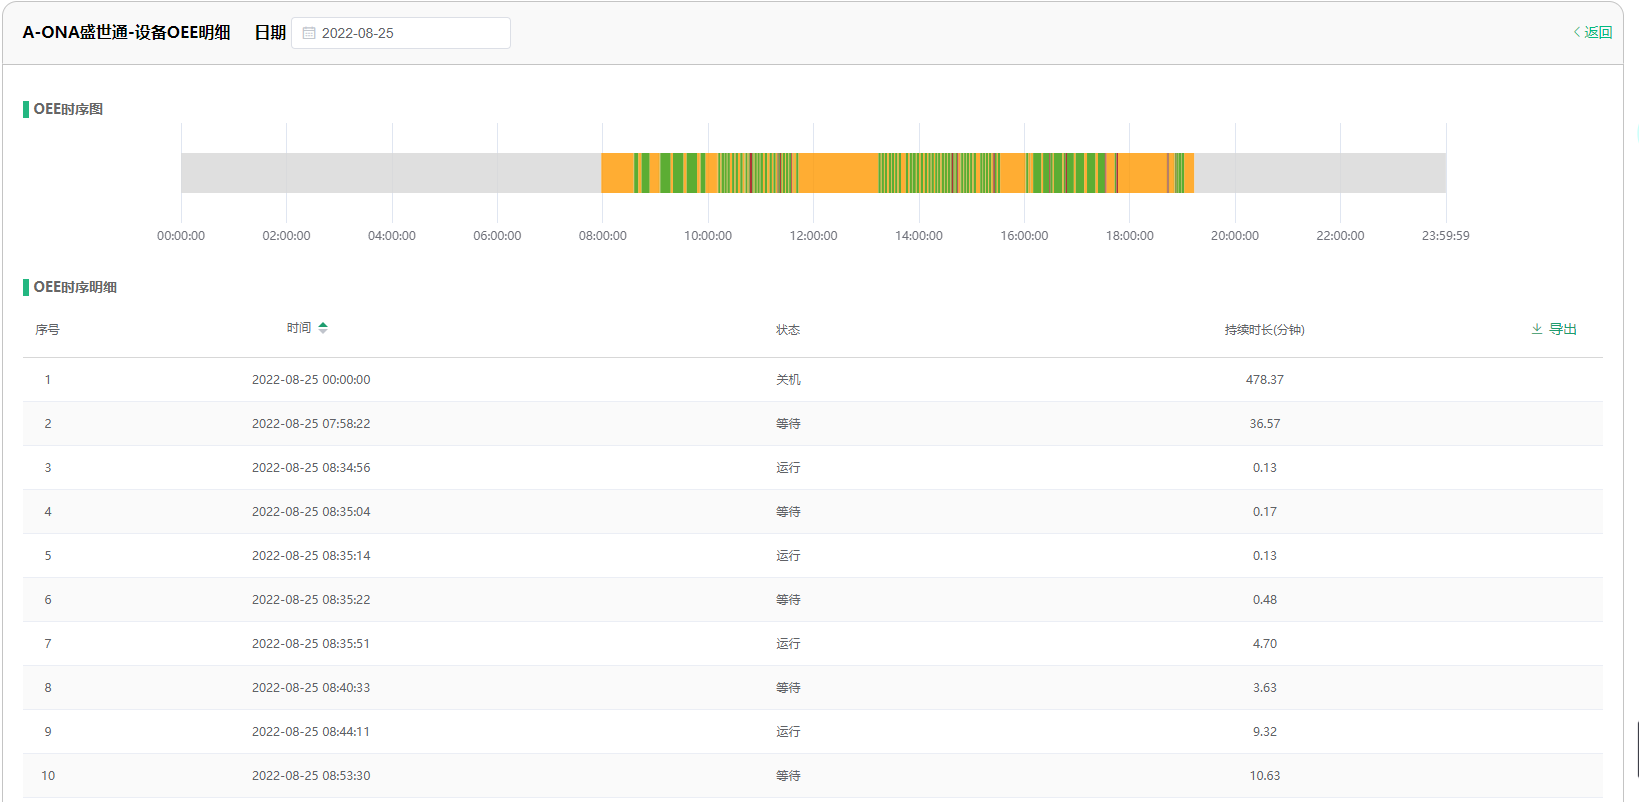1639x802 pixels.
Task: Click the 4.70 duration in row 7
Action: click(x=1264, y=644)
